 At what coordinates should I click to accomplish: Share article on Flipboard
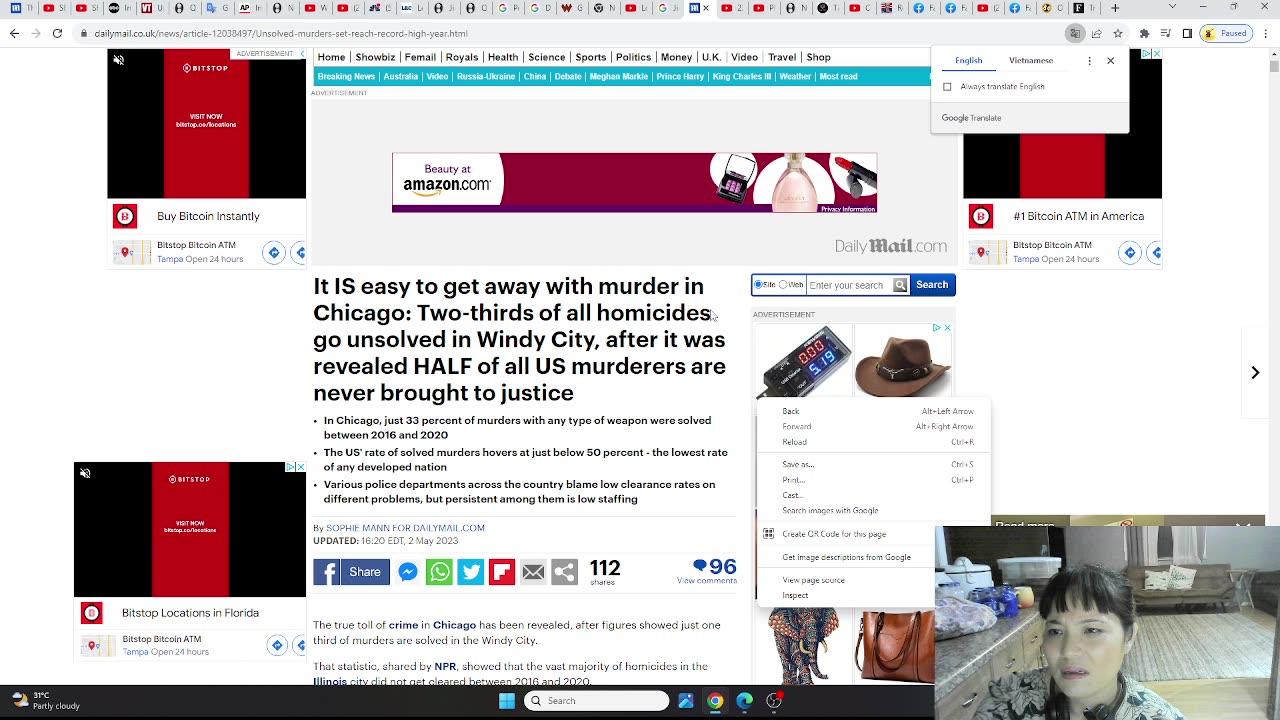click(x=502, y=572)
